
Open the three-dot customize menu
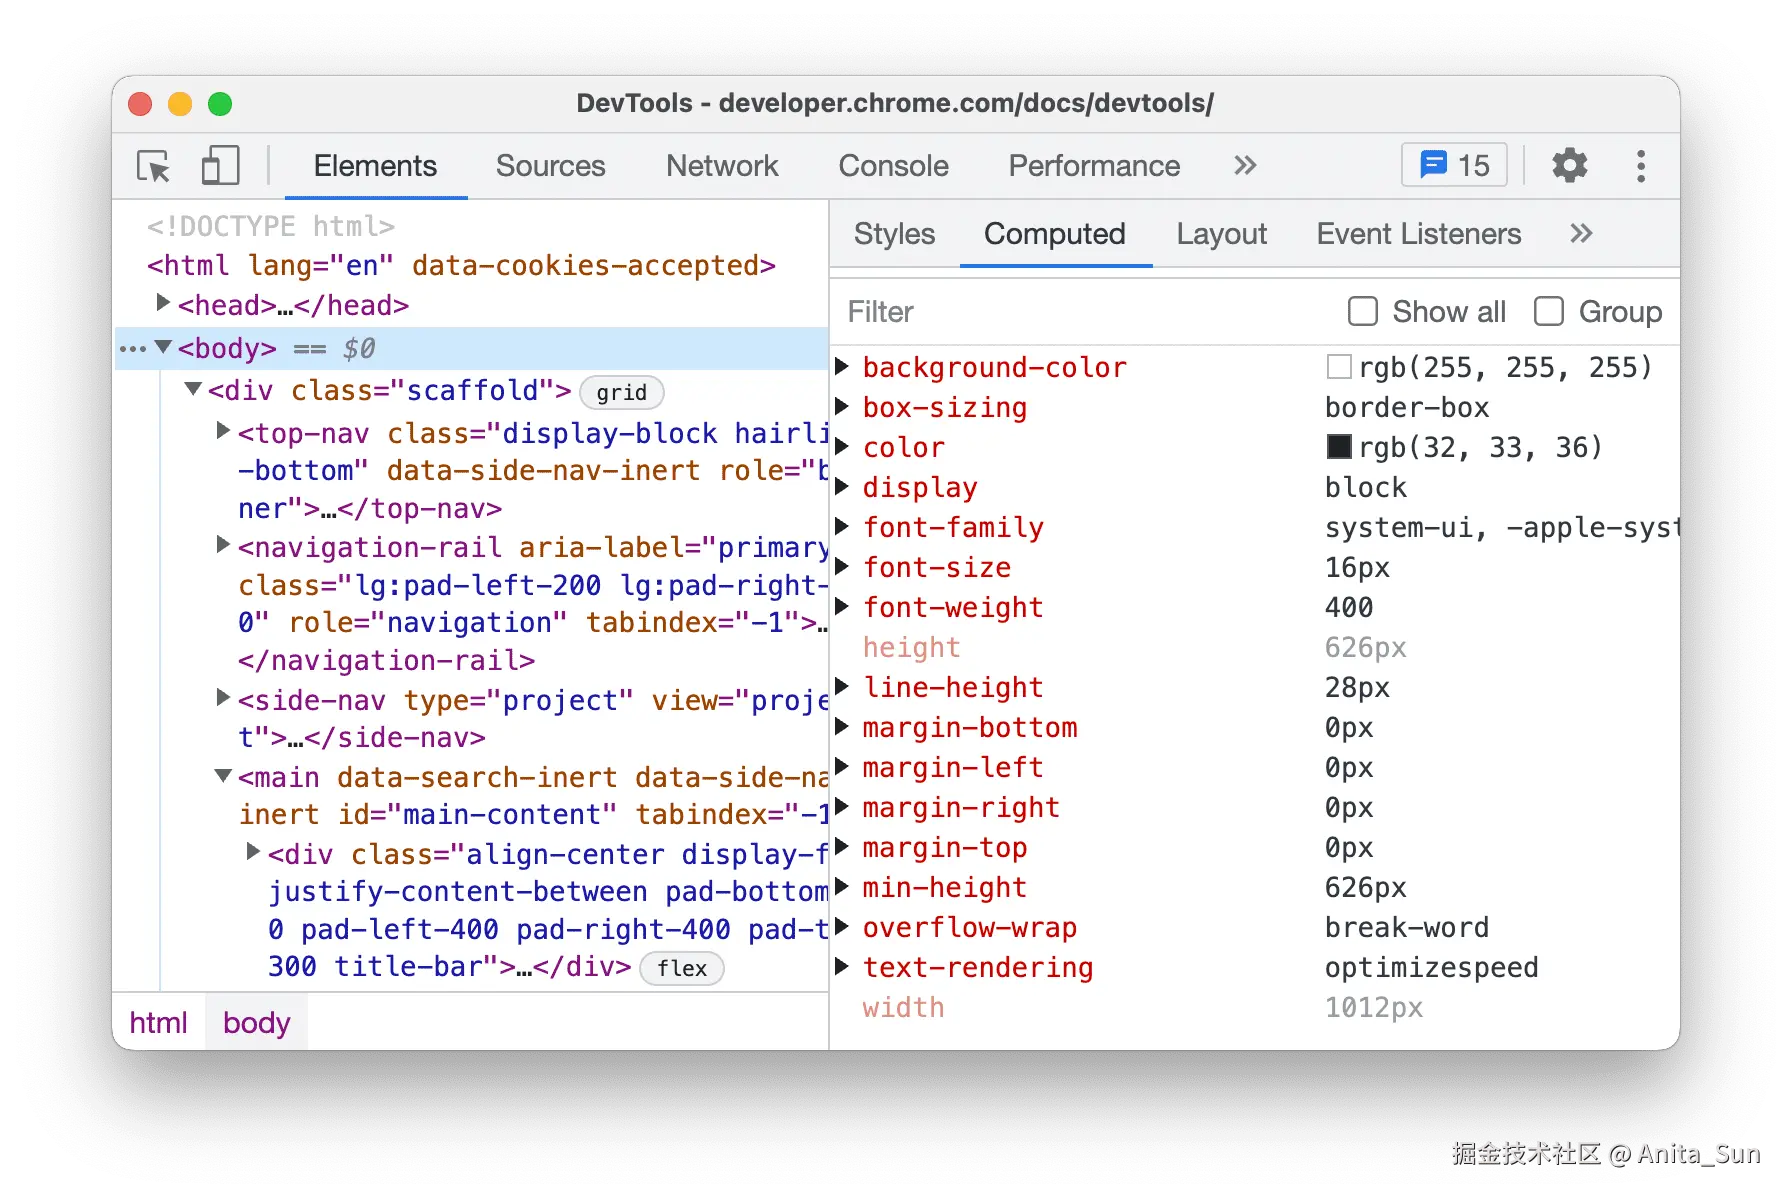click(1640, 166)
